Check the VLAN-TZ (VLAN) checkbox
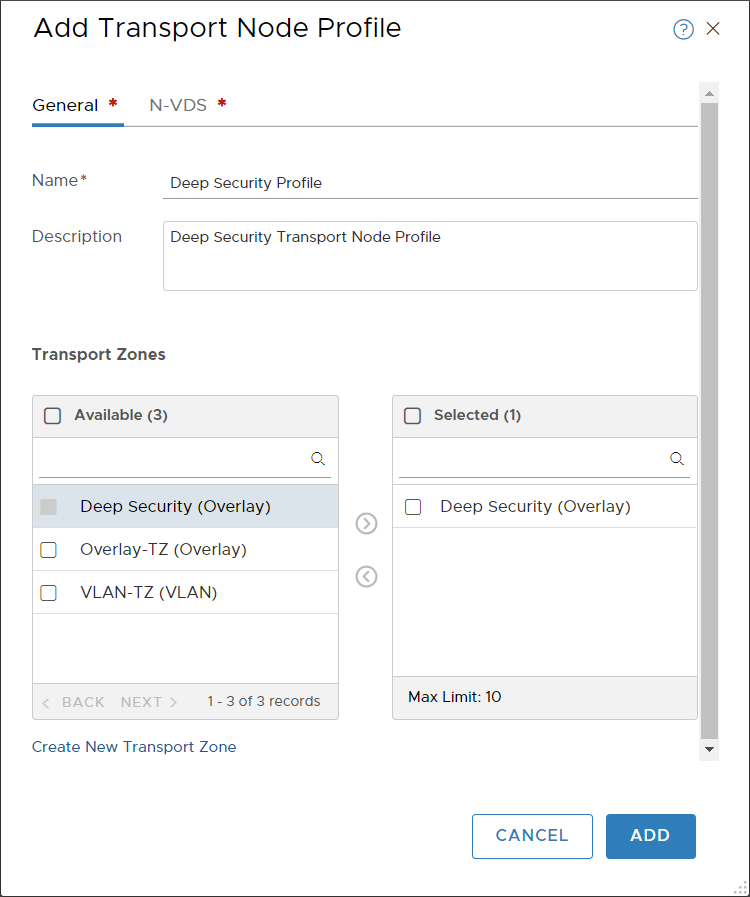This screenshot has width=750, height=897. tap(48, 593)
